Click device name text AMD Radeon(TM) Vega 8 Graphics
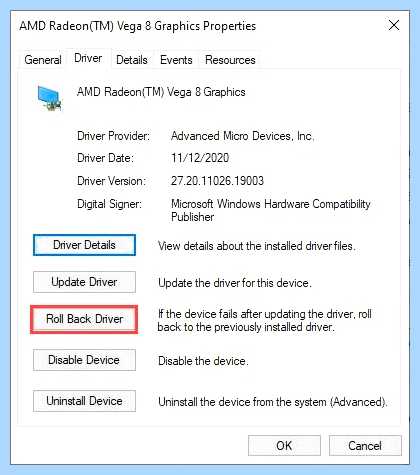This screenshot has width=420, height=475. point(161,92)
